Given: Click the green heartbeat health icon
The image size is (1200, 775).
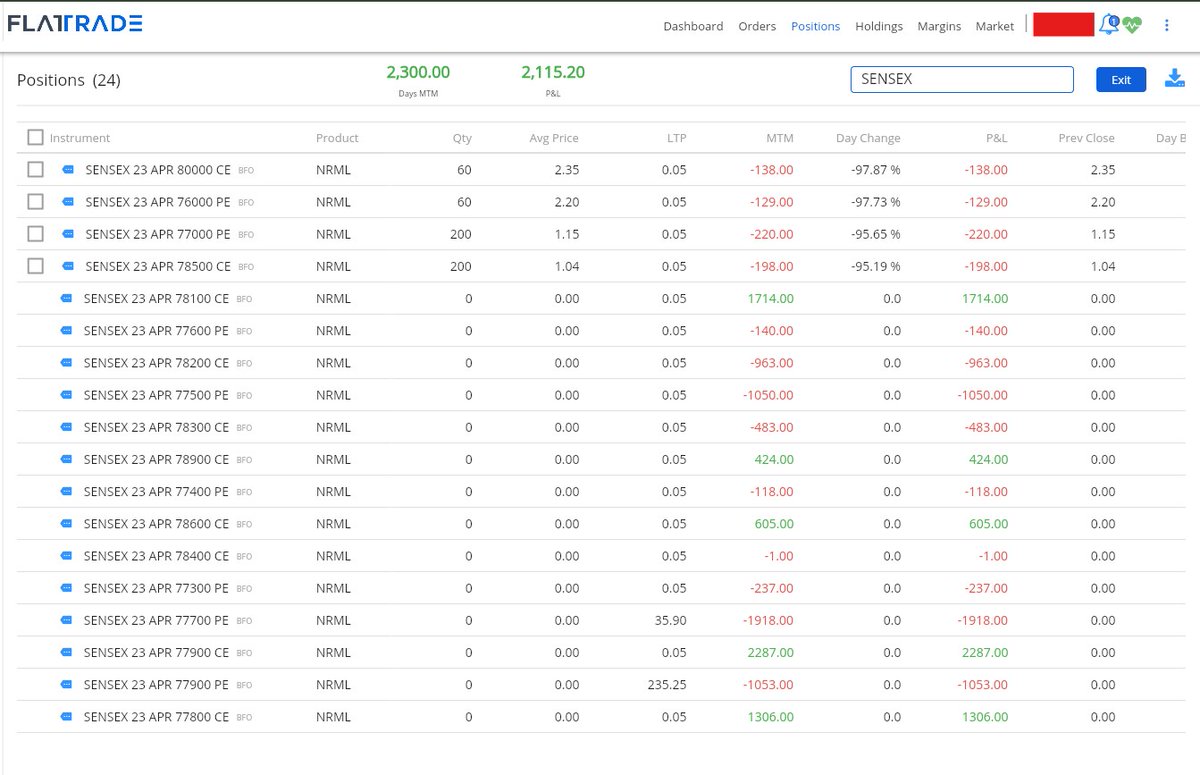Looking at the screenshot, I should (1132, 26).
